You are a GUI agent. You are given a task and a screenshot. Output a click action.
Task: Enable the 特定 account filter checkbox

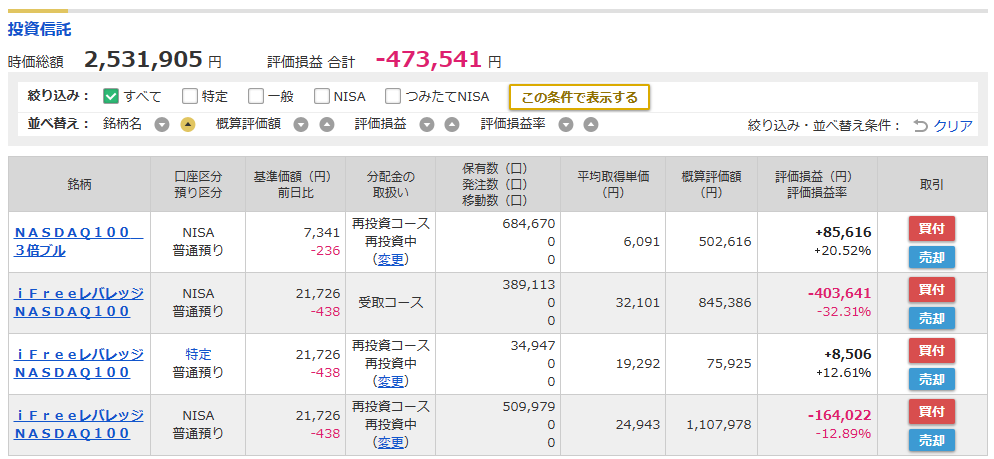(190, 96)
